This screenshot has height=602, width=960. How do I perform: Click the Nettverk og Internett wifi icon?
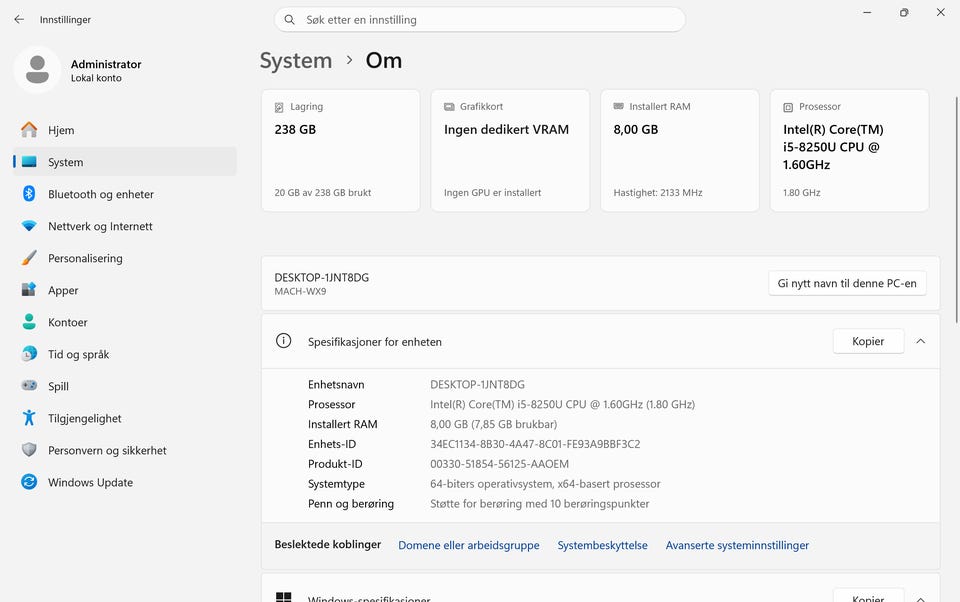click(x=29, y=226)
